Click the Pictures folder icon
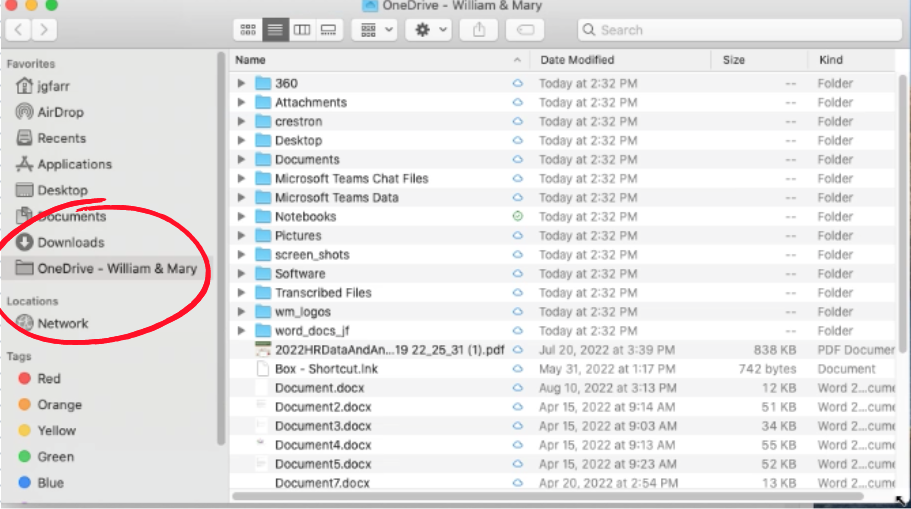The height and width of the screenshot is (509, 911). pyautogui.click(x=263, y=235)
